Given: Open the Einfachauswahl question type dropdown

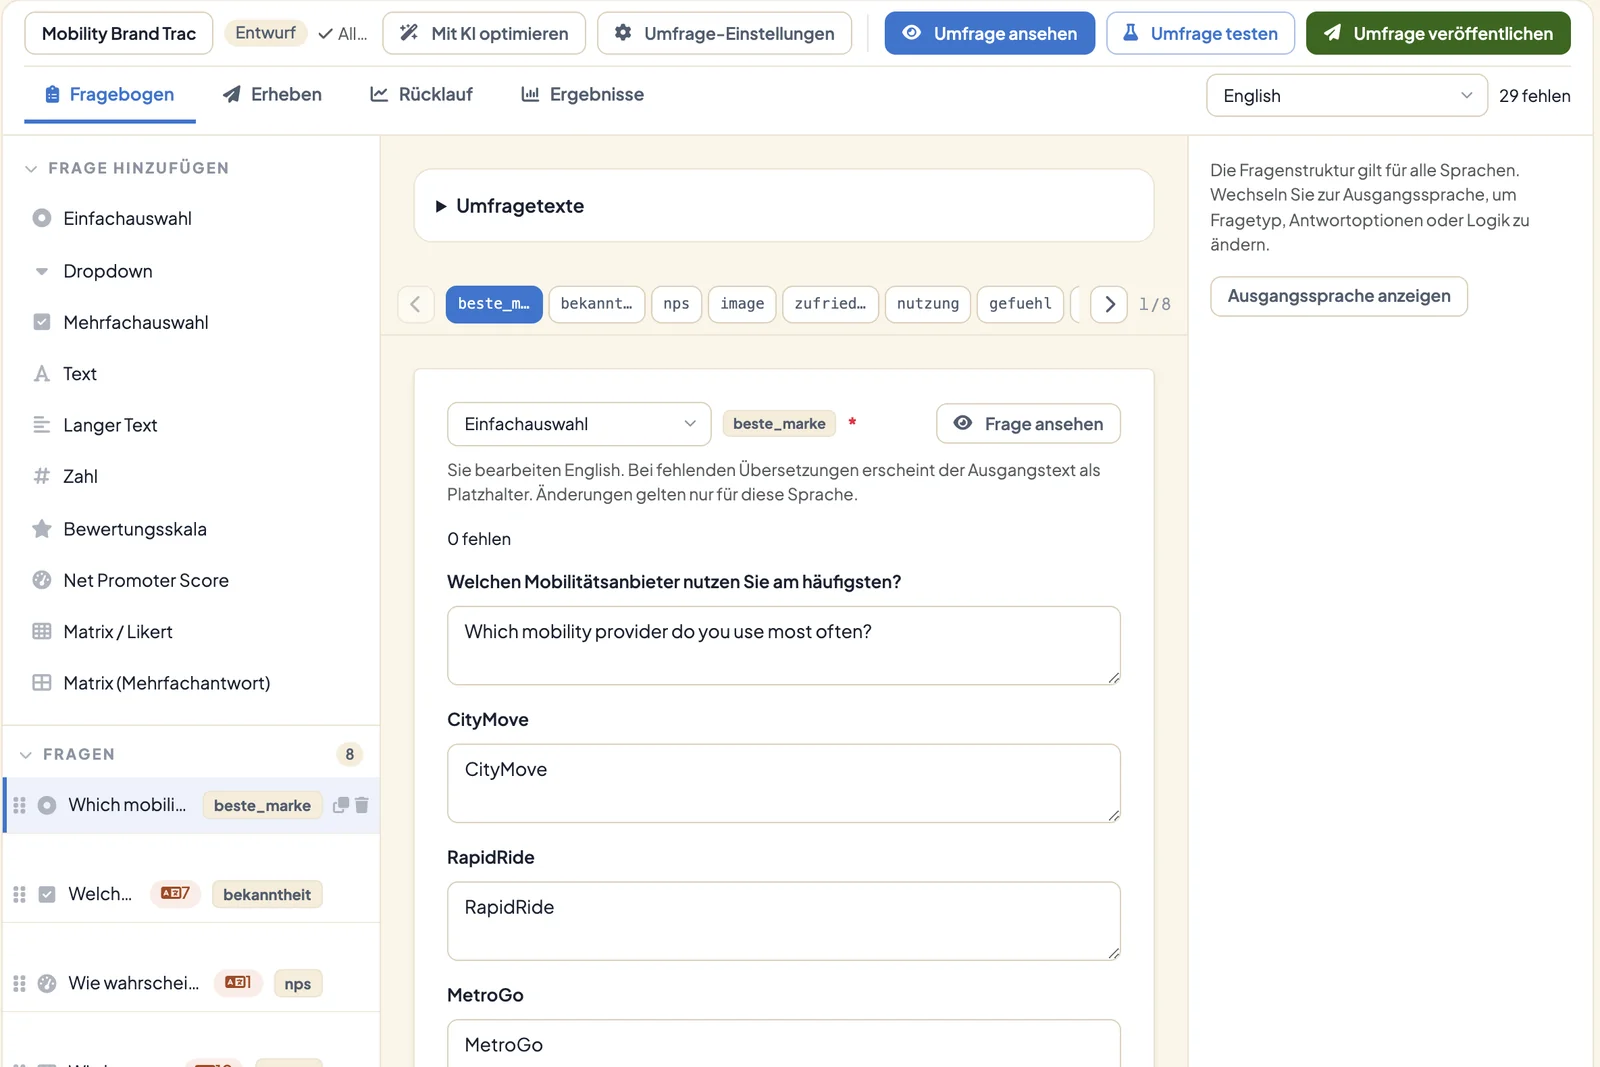Looking at the screenshot, I should [579, 424].
